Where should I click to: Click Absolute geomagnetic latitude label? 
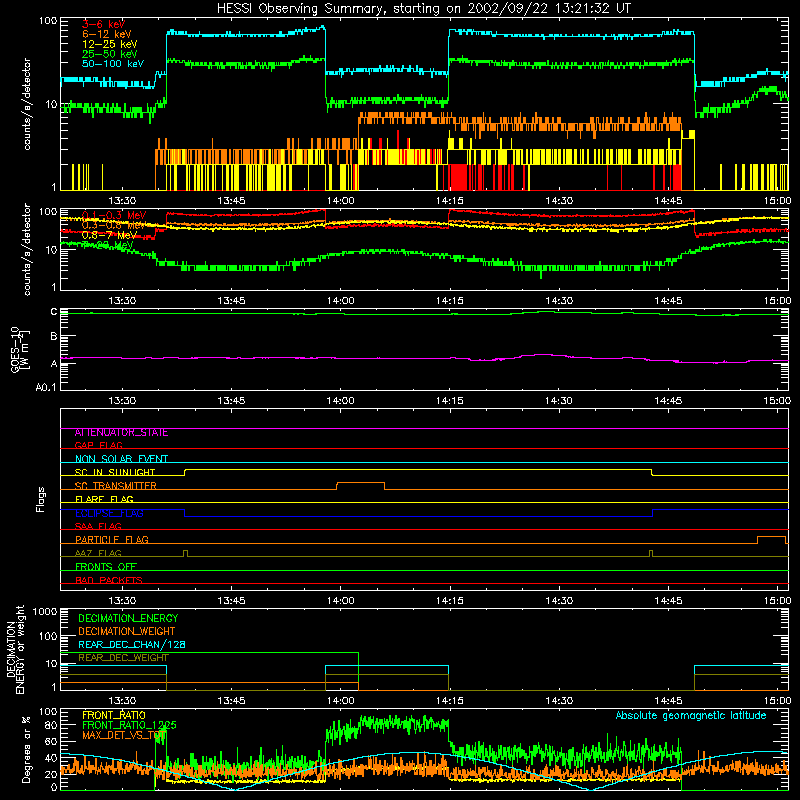pyautogui.click(x=691, y=716)
